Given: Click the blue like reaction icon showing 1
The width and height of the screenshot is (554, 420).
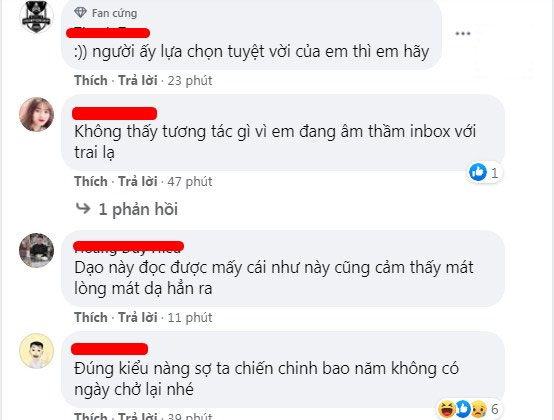Looking at the screenshot, I should pyautogui.click(x=478, y=172).
